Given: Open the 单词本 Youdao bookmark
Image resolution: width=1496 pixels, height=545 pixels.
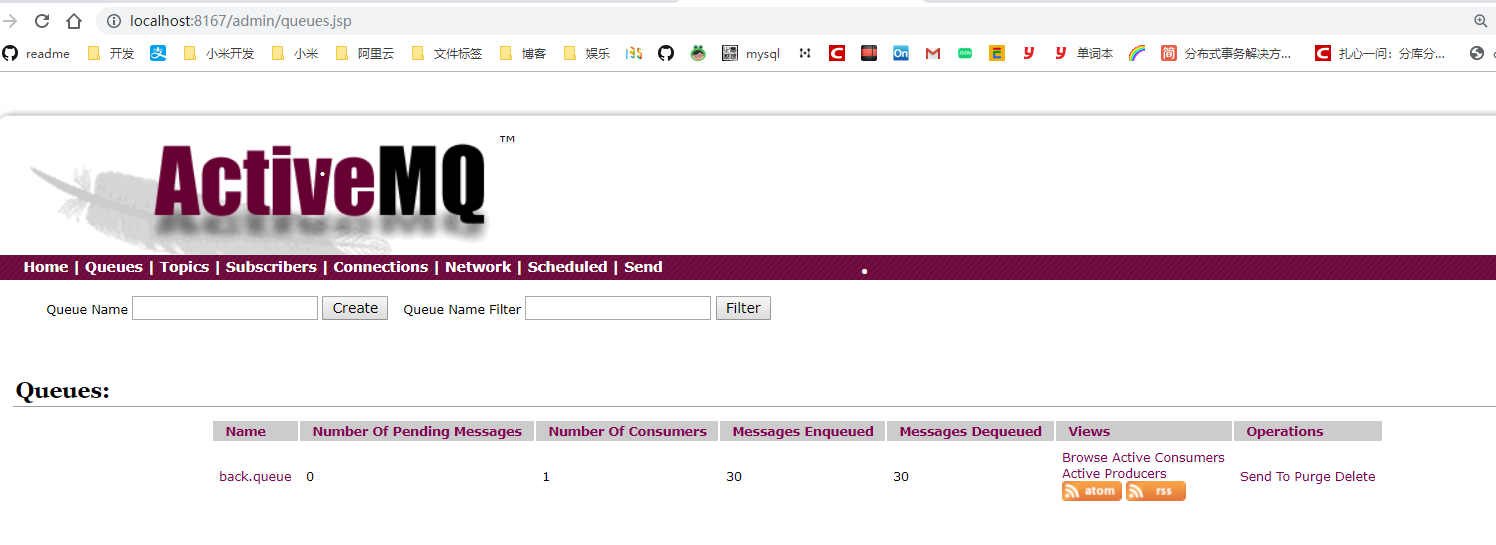Looking at the screenshot, I should click(1084, 54).
